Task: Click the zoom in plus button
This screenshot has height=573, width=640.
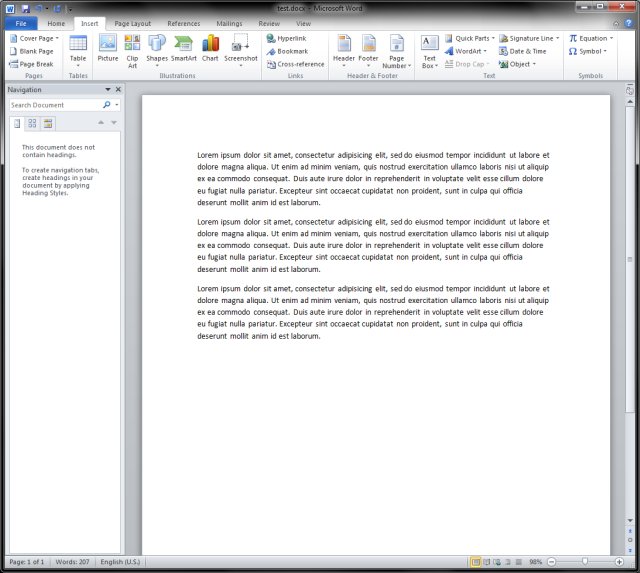Action: coord(619,562)
